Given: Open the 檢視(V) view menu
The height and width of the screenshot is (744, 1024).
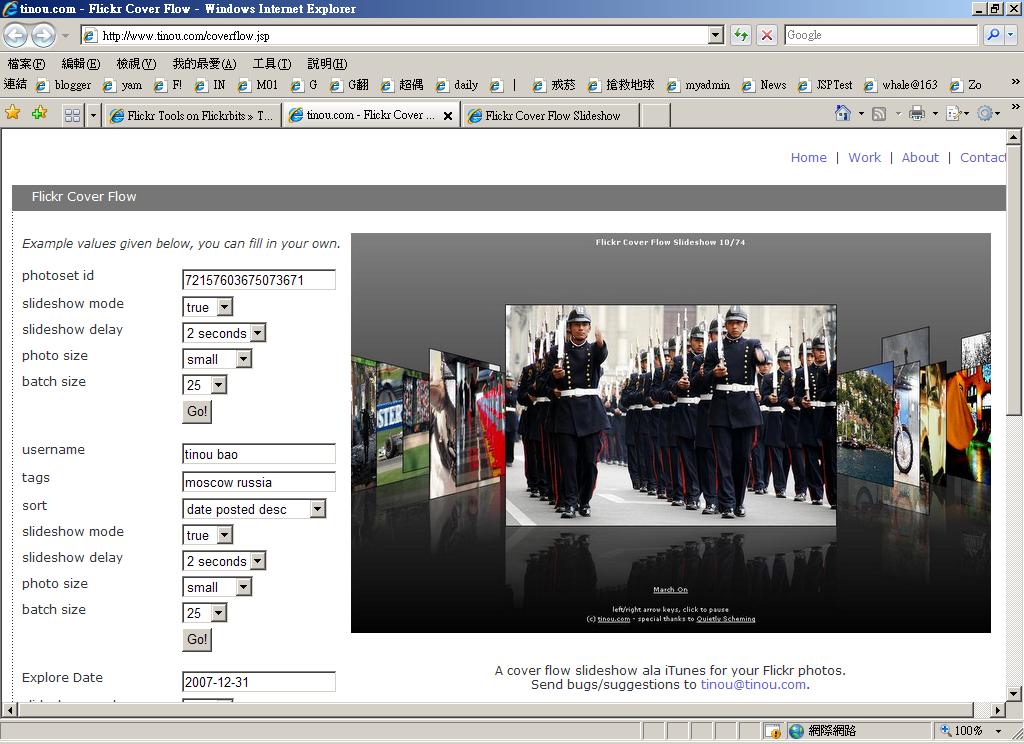Looking at the screenshot, I should 136,64.
